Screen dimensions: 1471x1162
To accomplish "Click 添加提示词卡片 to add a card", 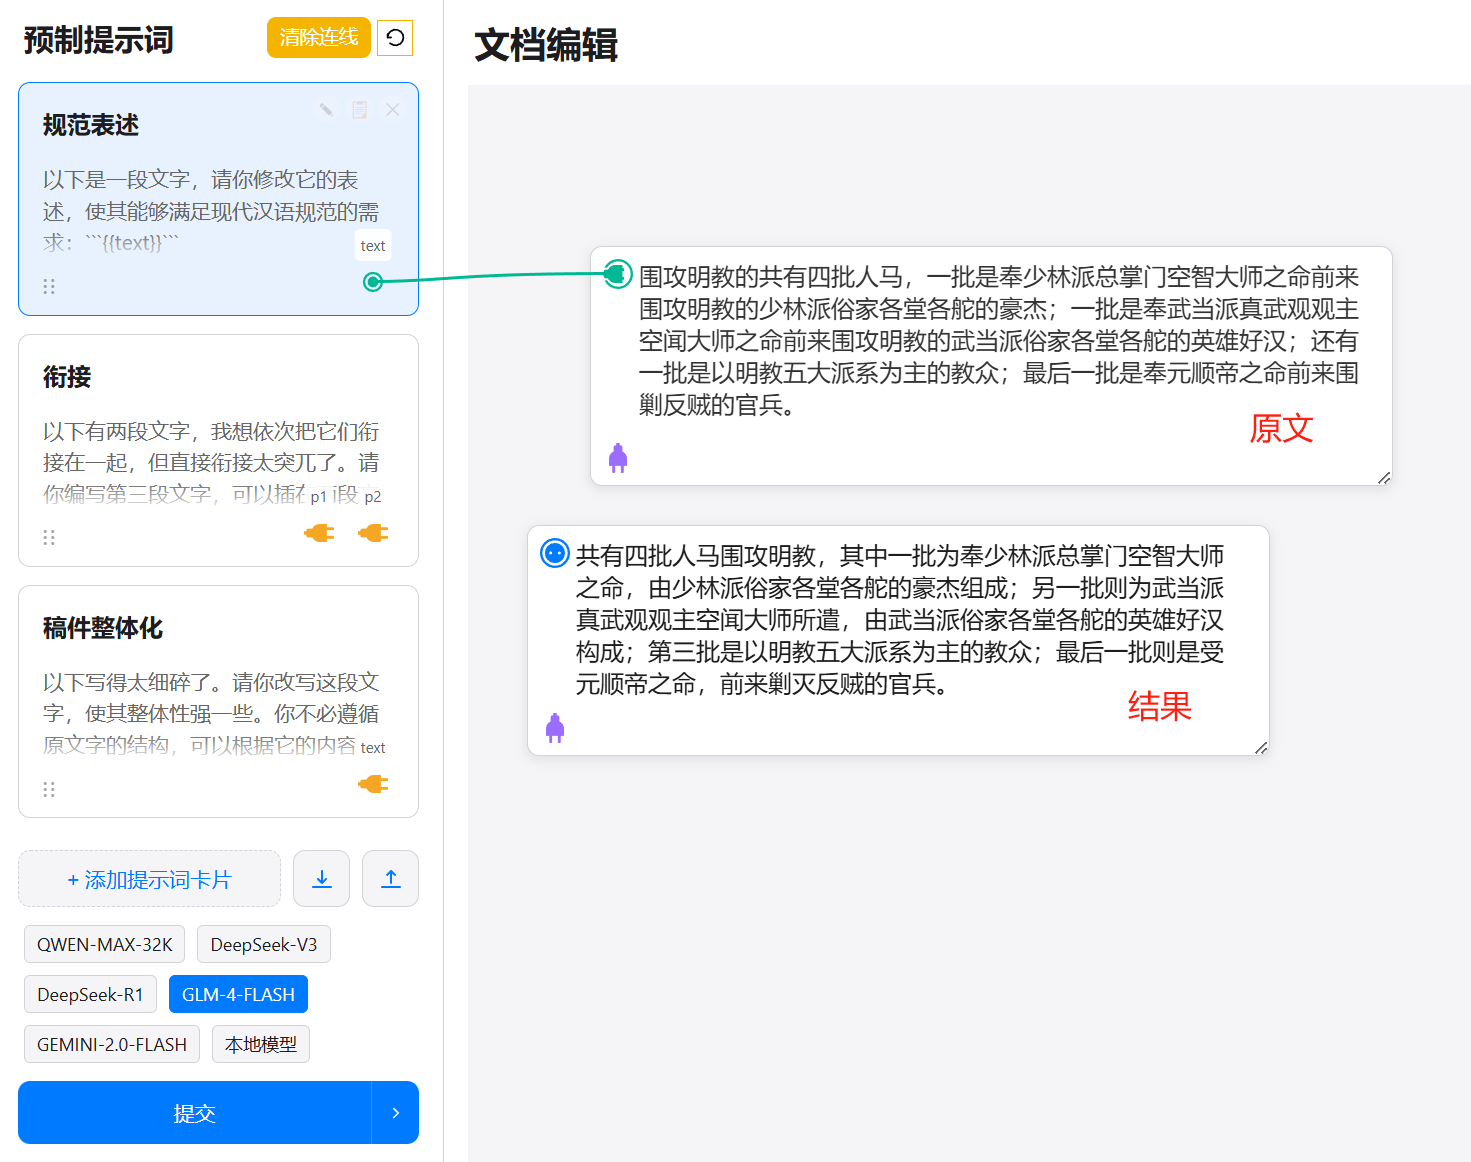I will coord(149,879).
